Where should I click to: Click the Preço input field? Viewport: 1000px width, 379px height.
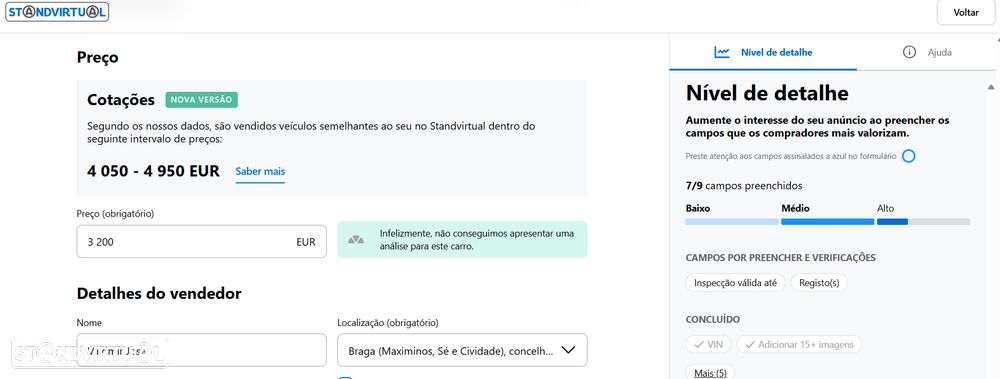coord(202,242)
